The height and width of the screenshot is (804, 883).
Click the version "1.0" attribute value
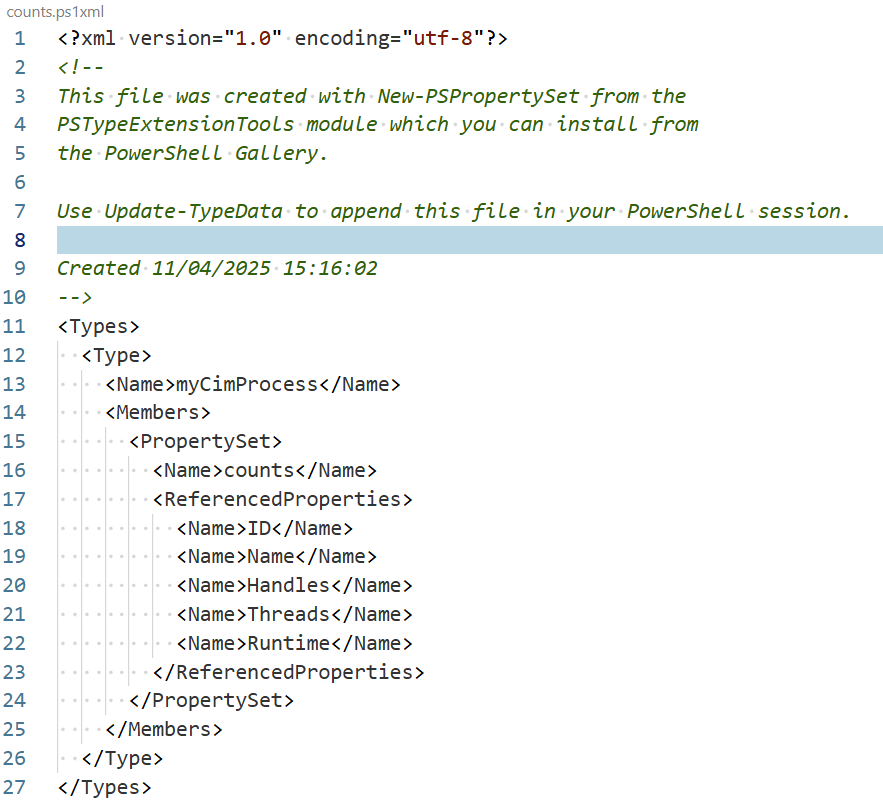pos(253,39)
